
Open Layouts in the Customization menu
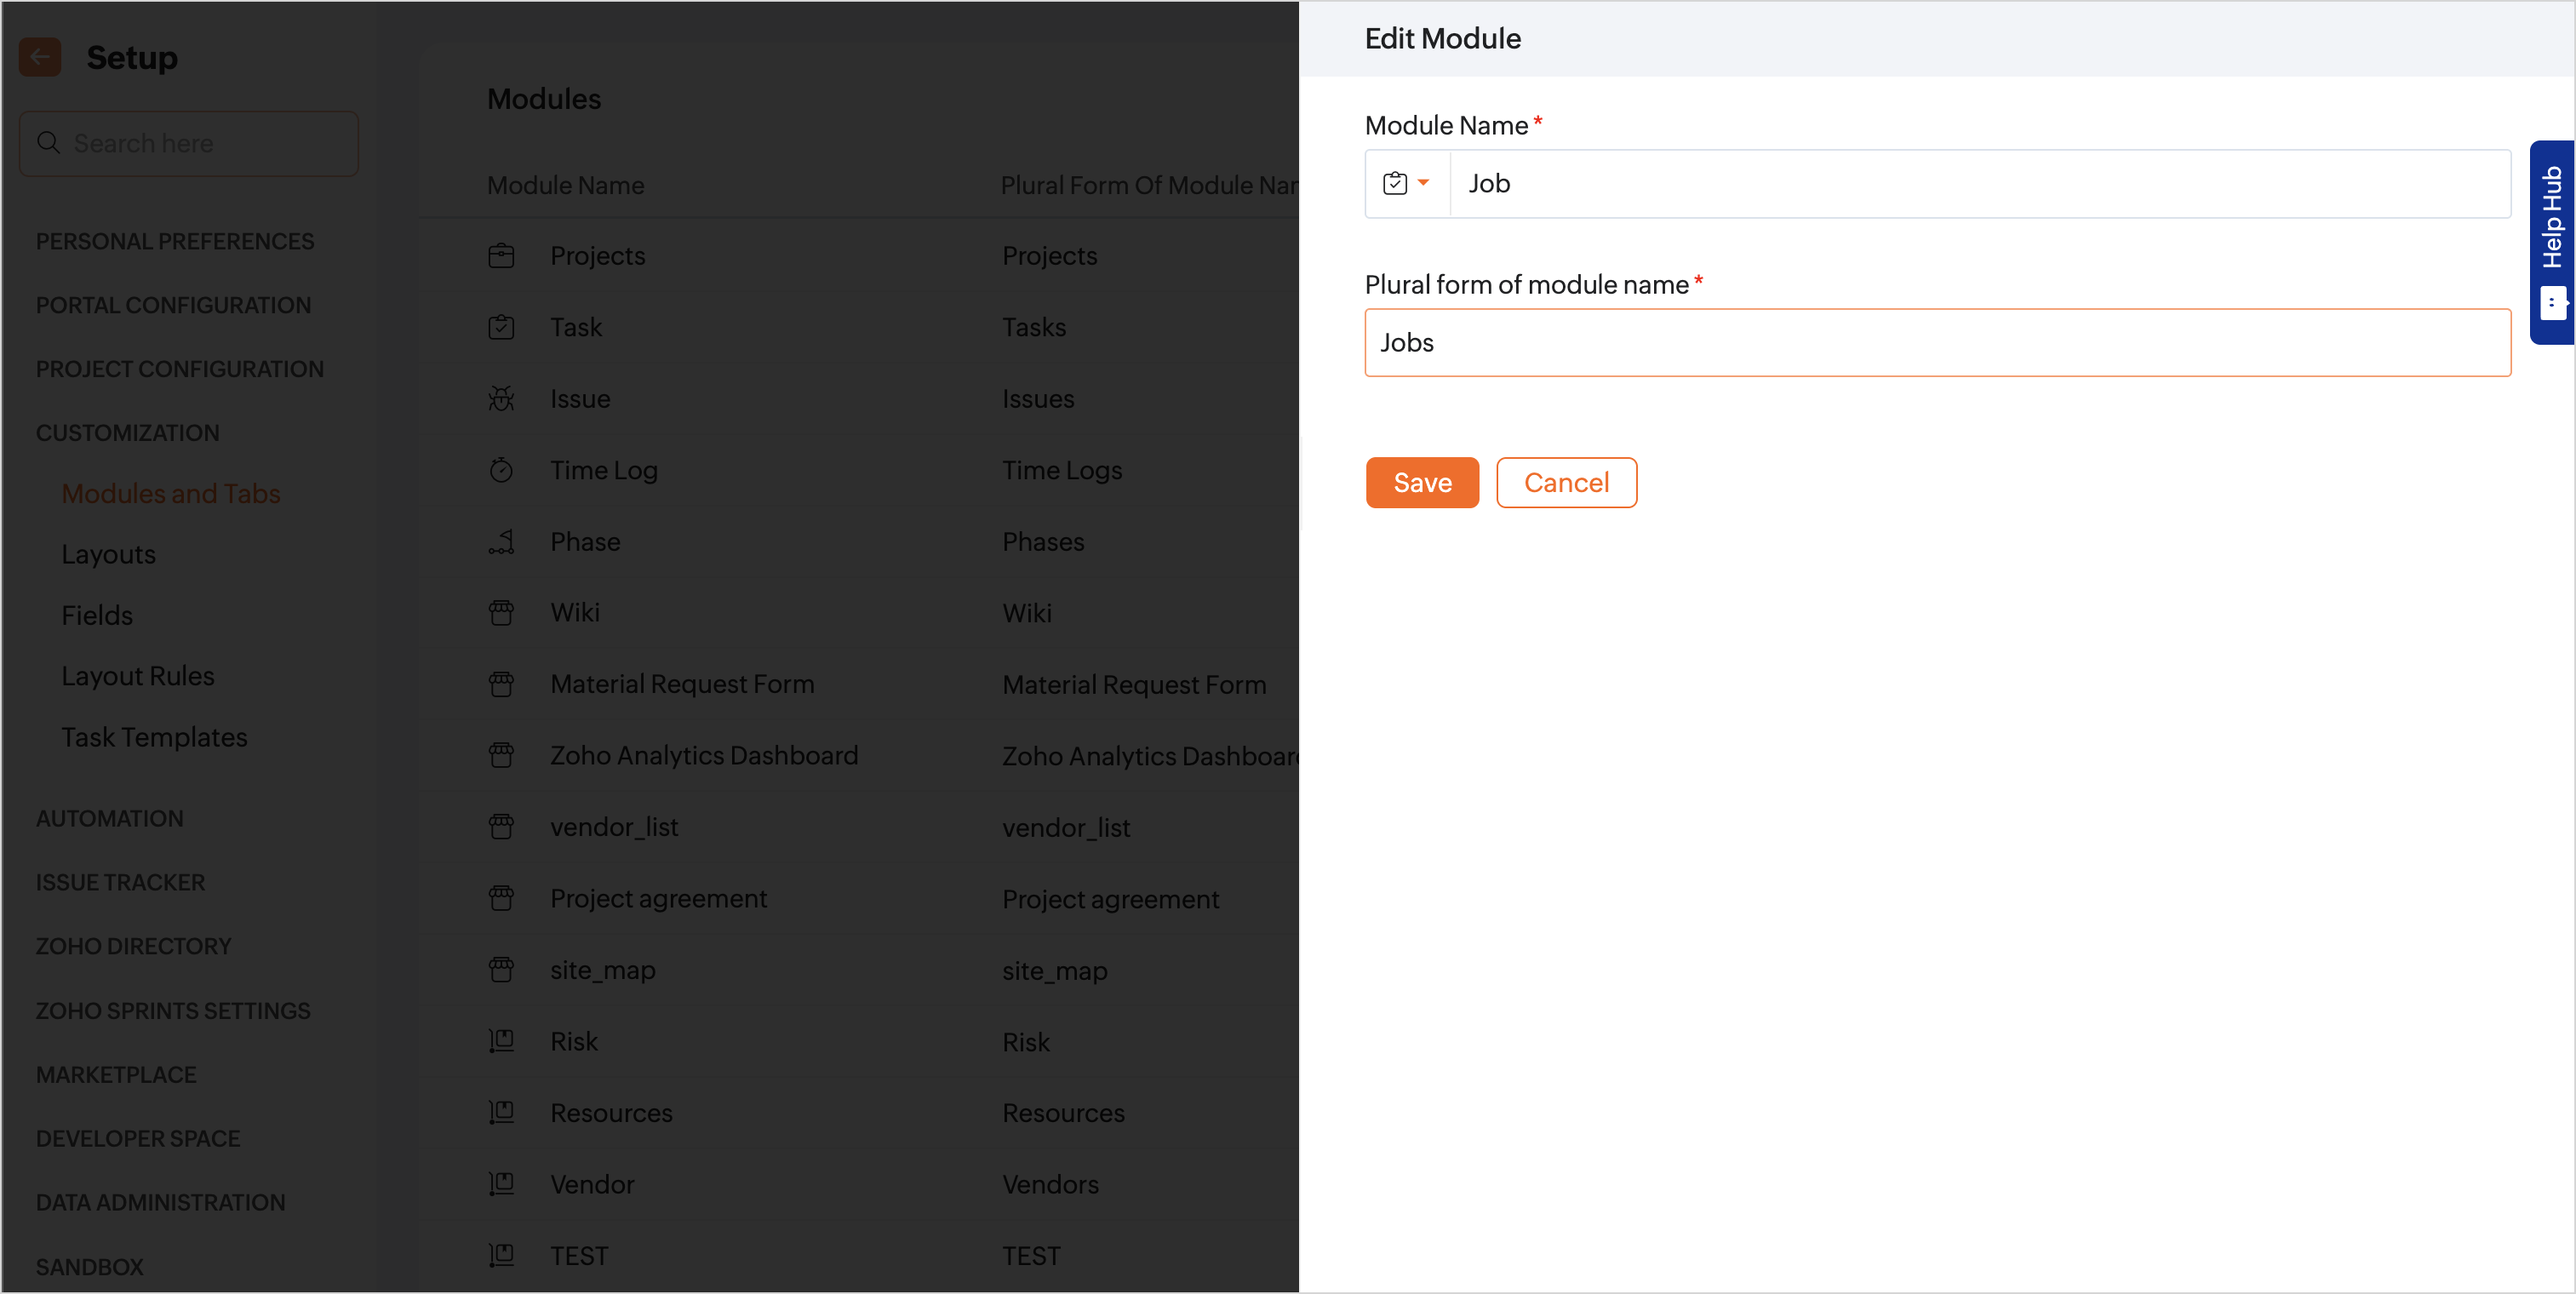click(x=109, y=554)
